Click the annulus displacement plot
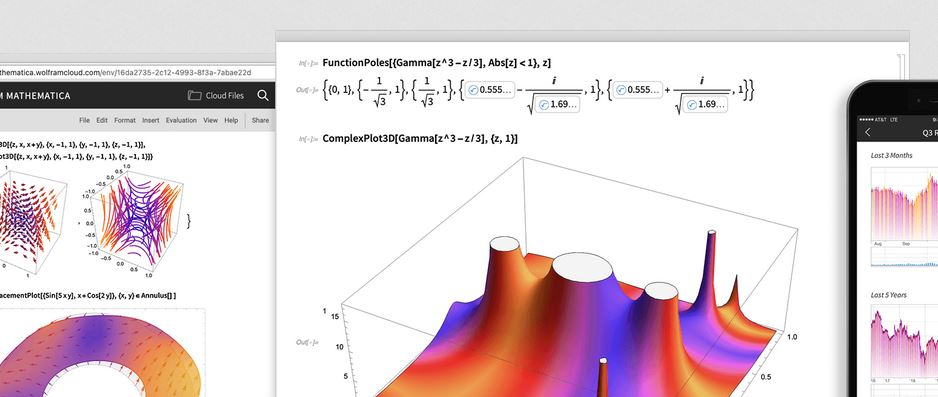The height and width of the screenshot is (397, 938). point(102,353)
